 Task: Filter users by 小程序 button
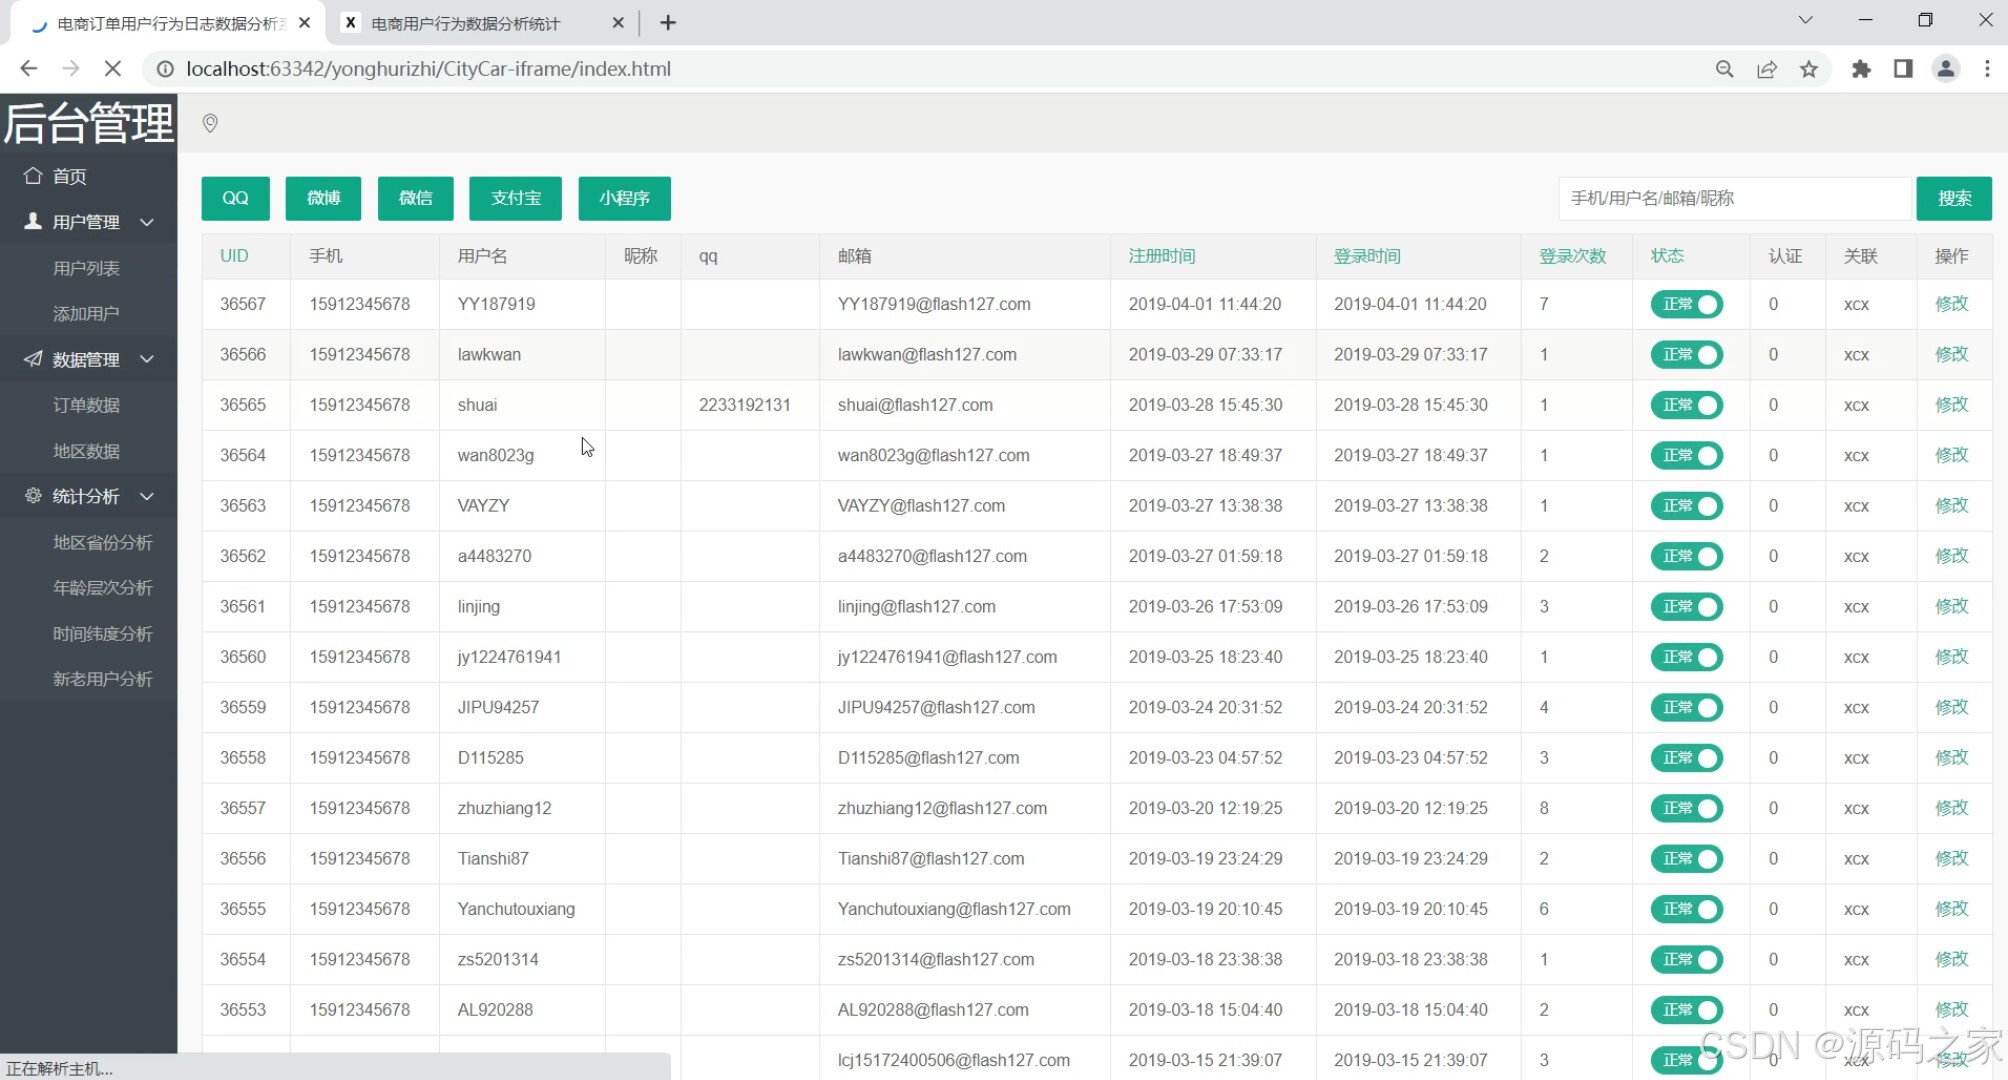point(624,198)
